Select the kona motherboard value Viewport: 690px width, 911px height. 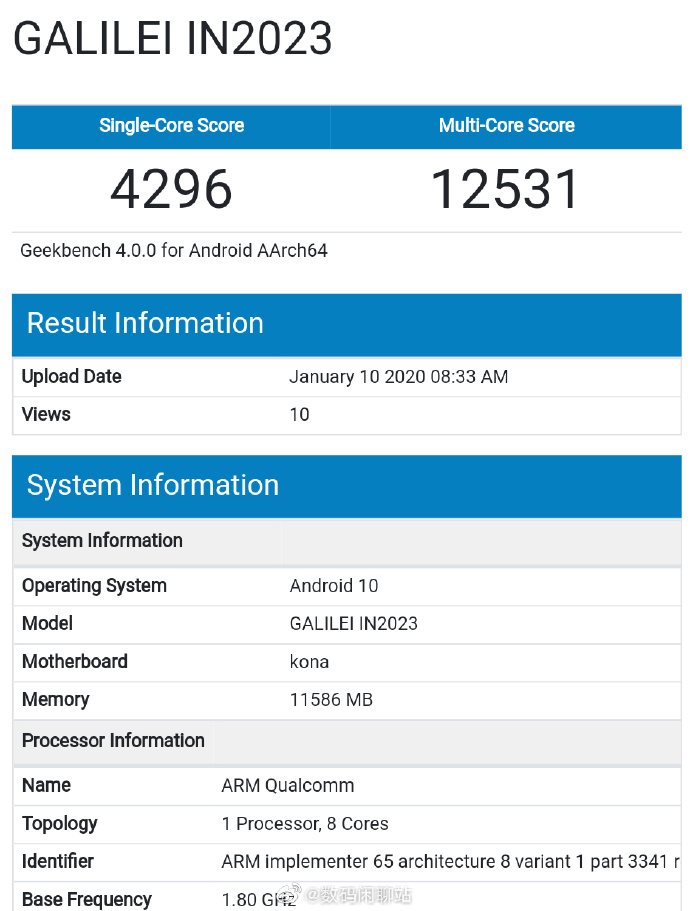[x=309, y=662]
